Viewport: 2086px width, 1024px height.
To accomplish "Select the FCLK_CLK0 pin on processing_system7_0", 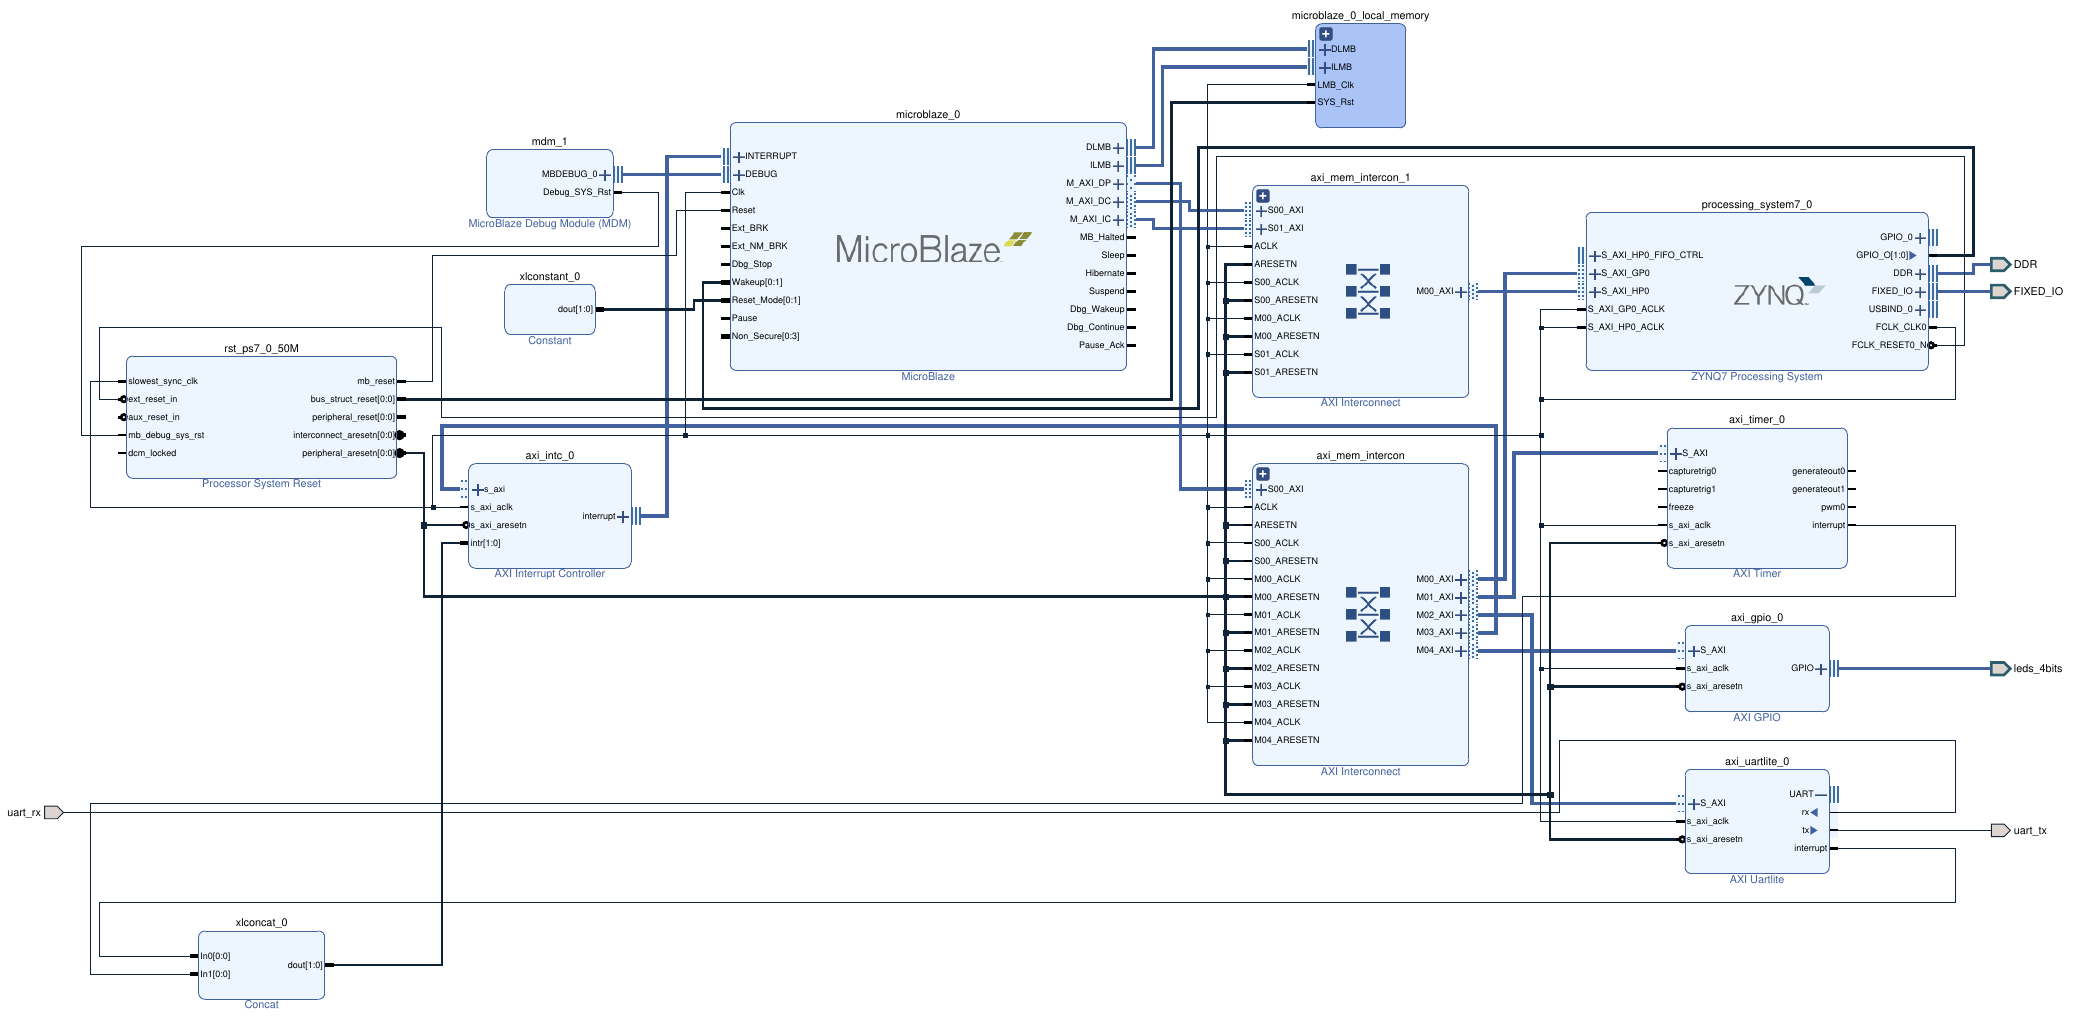I will [x=1901, y=328].
